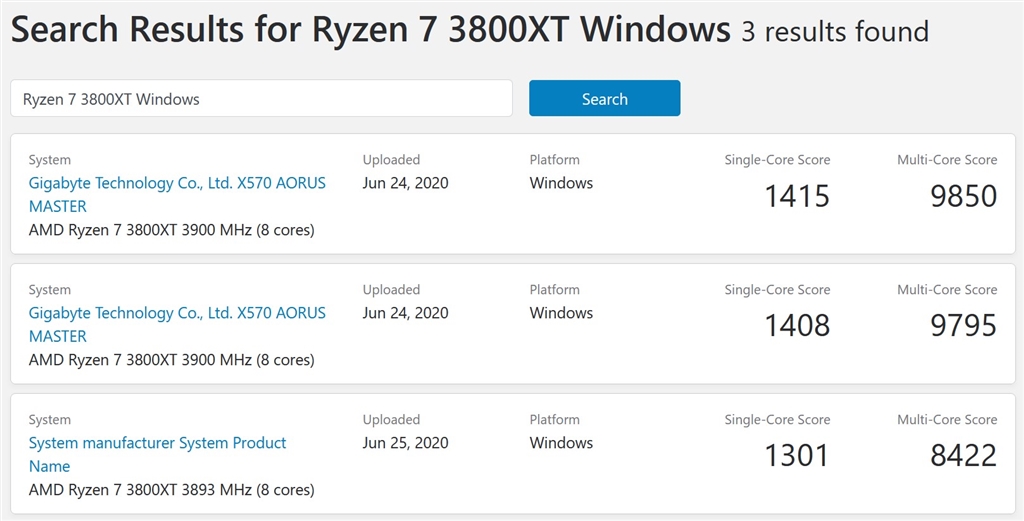Image resolution: width=1024 pixels, height=521 pixels.
Task: Open the System manufacturer System Product Name link
Action: coord(157,453)
